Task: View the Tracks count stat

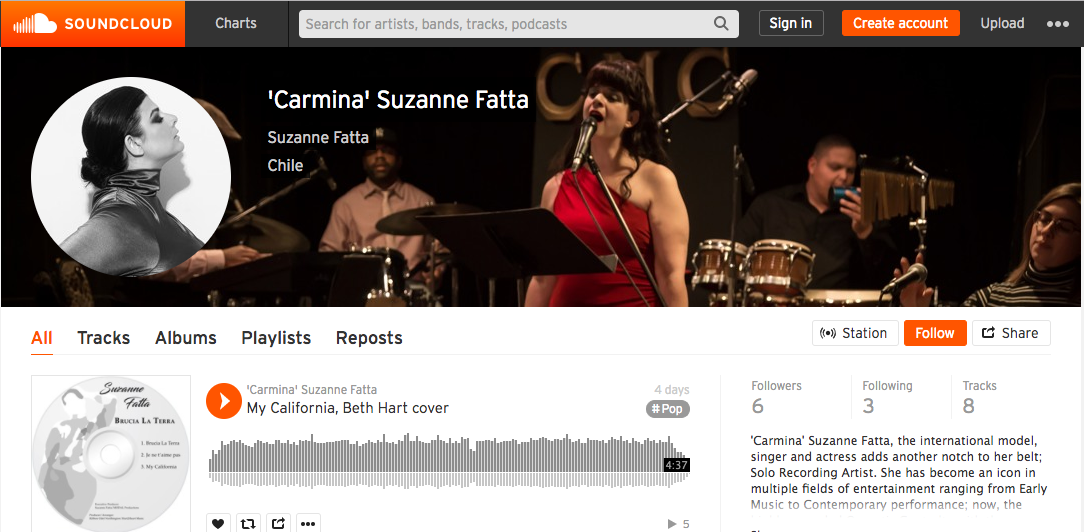Action: coord(979,397)
